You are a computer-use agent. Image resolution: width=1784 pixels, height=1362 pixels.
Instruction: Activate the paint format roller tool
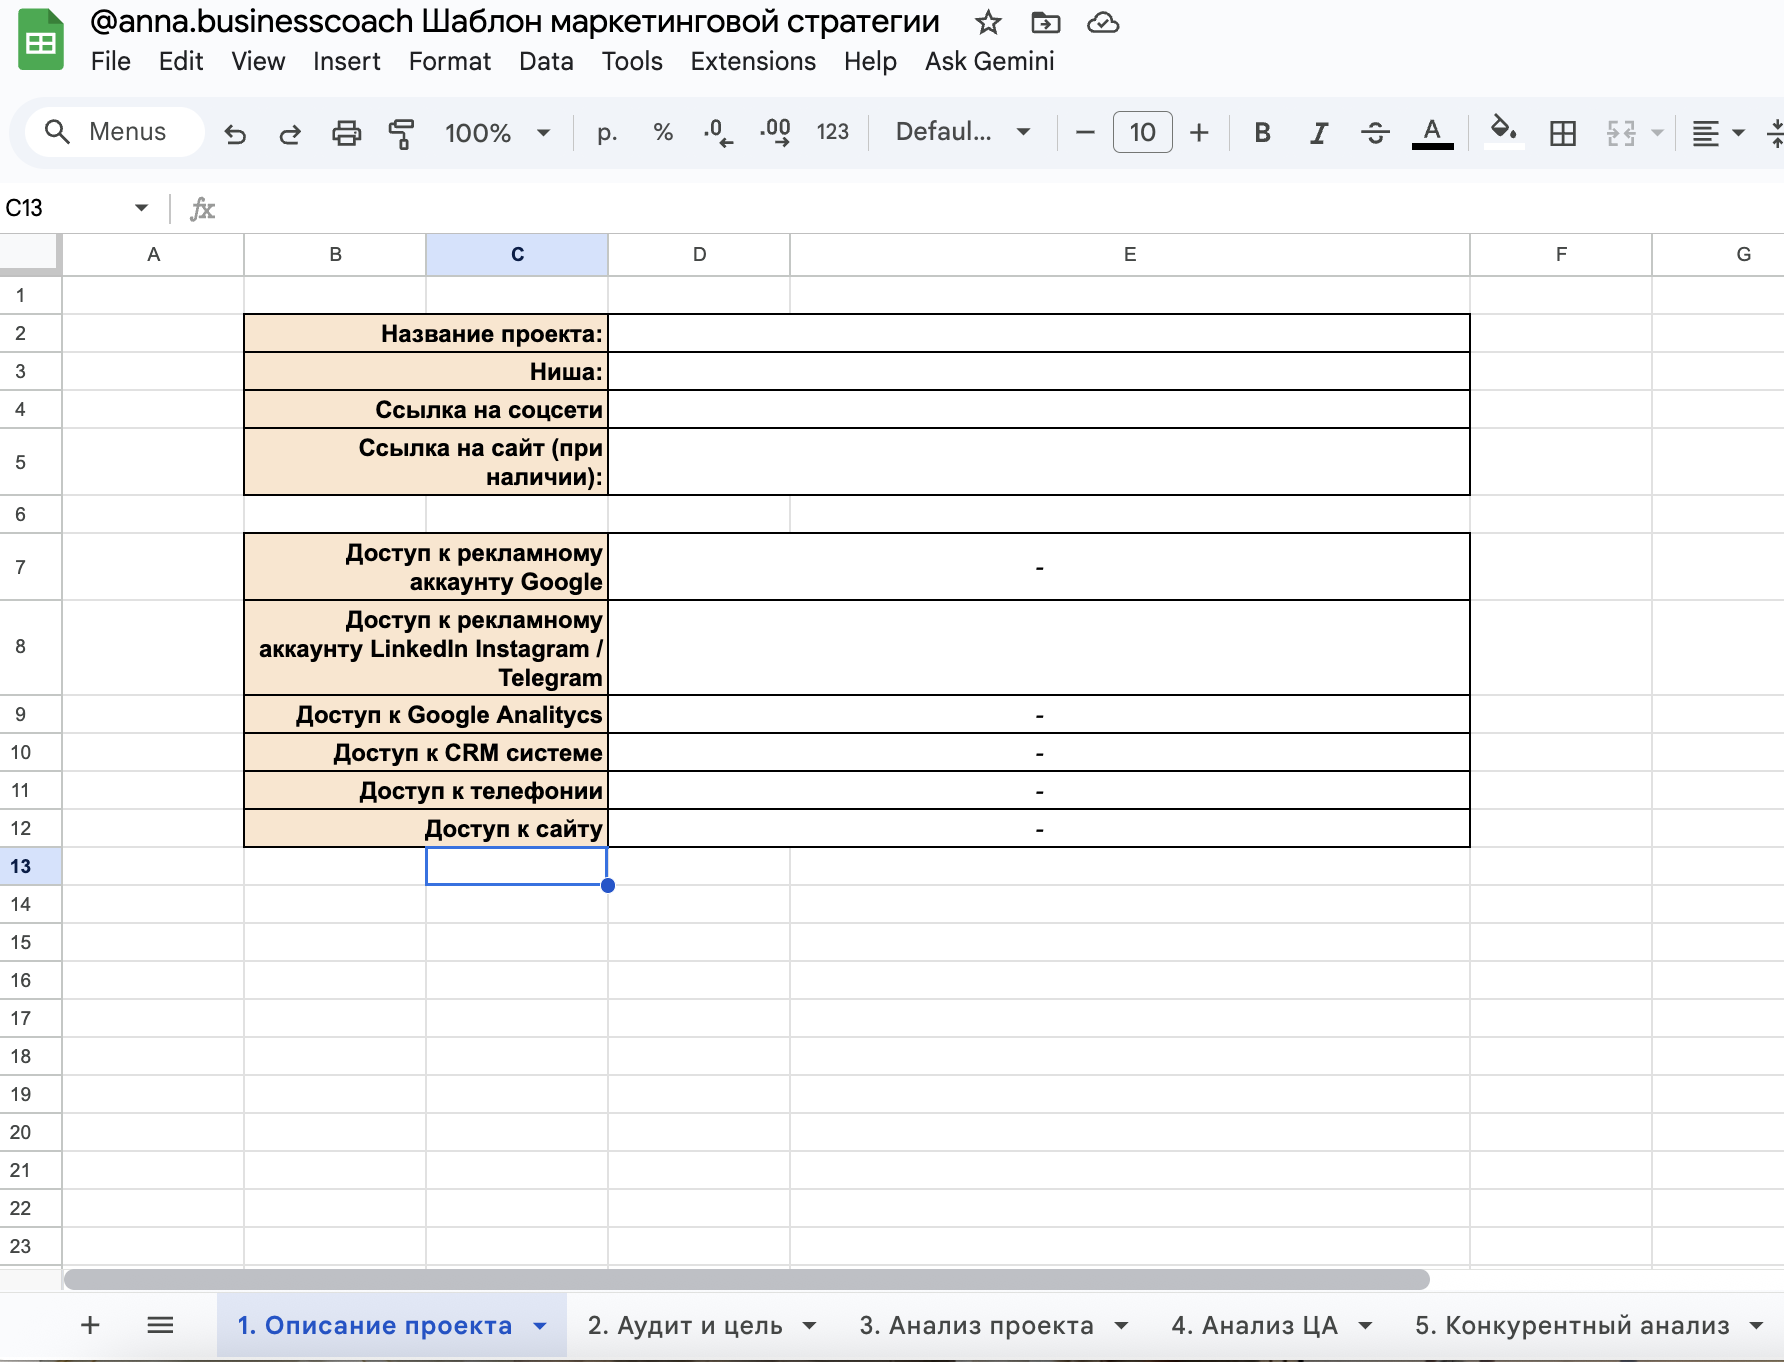pyautogui.click(x=402, y=133)
